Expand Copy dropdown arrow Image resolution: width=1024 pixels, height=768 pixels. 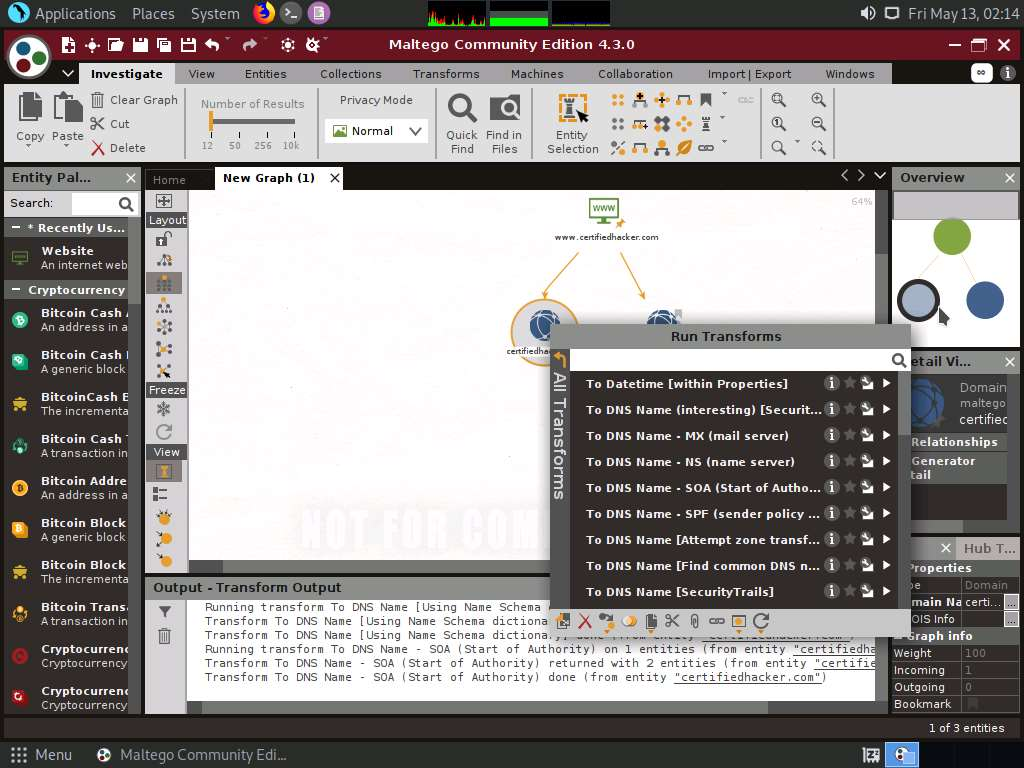[28, 147]
